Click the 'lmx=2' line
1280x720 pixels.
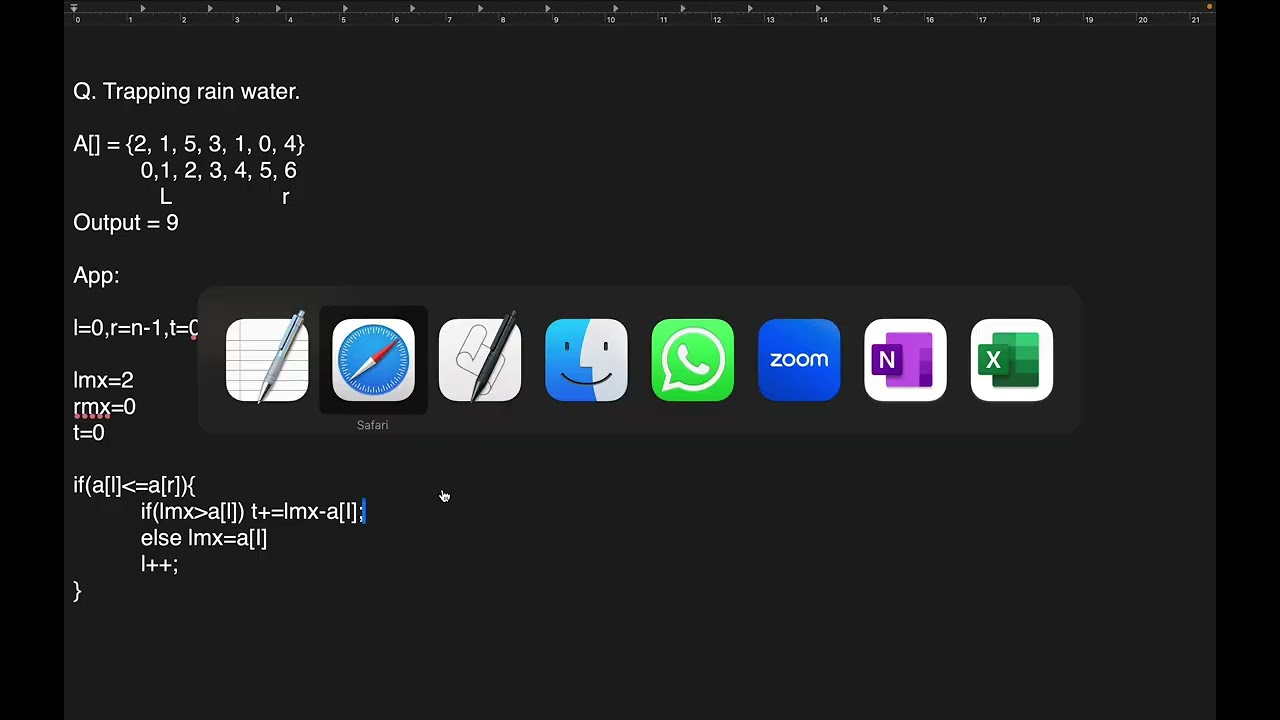coord(103,380)
